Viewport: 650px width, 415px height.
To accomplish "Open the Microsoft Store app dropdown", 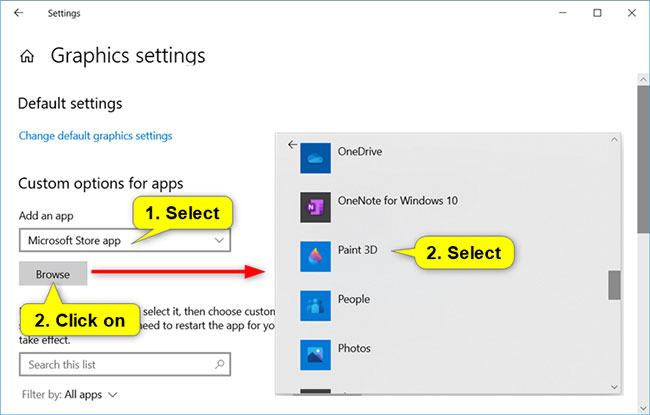I will (x=125, y=240).
